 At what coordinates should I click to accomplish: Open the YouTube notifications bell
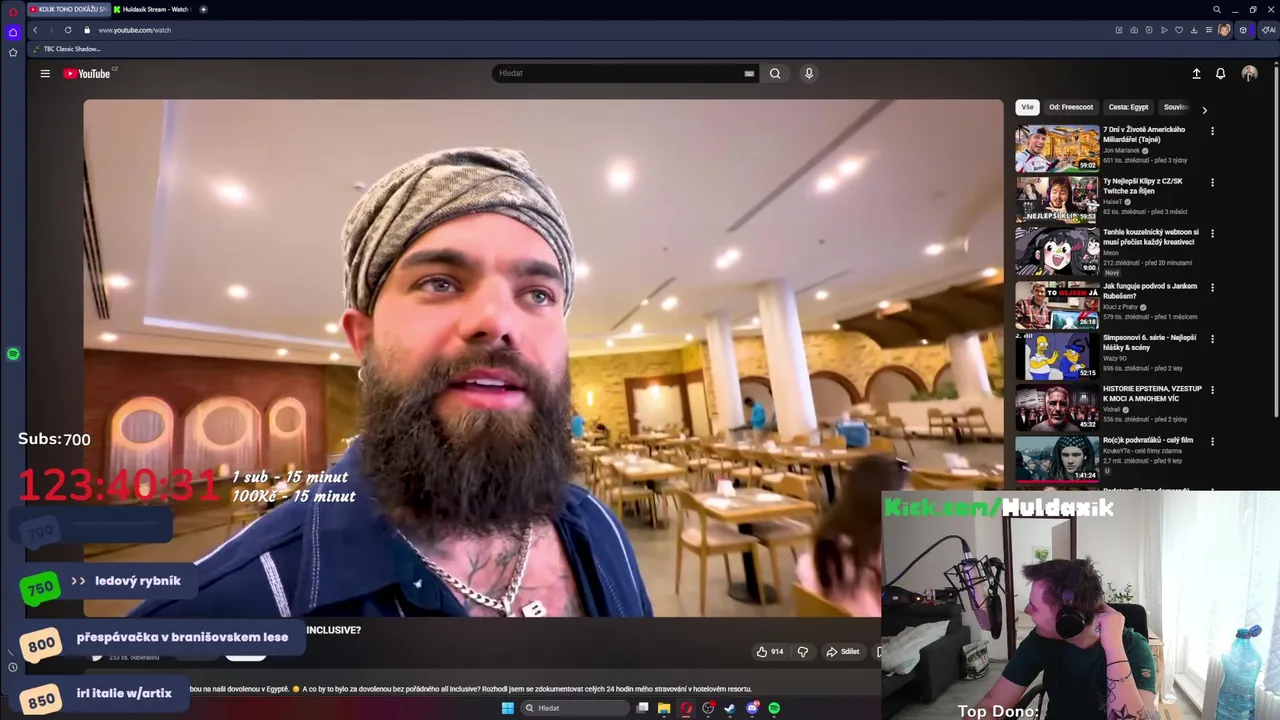tap(1220, 73)
